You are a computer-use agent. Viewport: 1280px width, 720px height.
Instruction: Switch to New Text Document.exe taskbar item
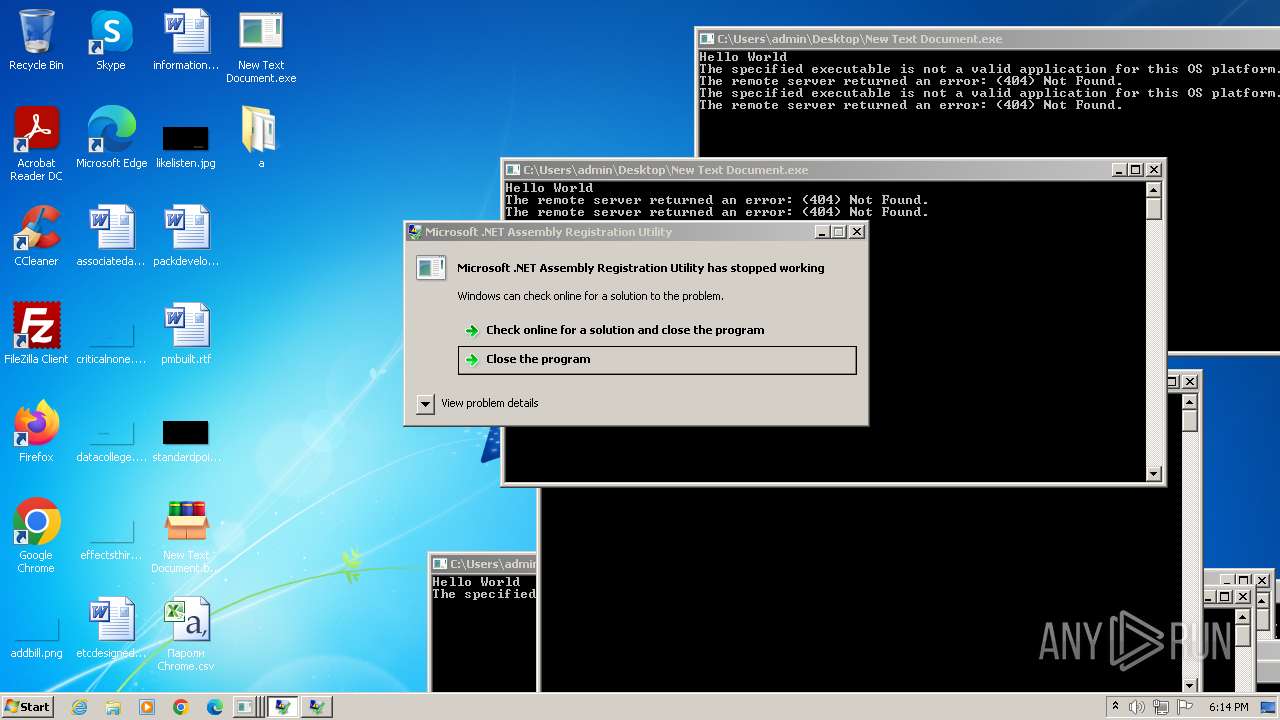247,707
